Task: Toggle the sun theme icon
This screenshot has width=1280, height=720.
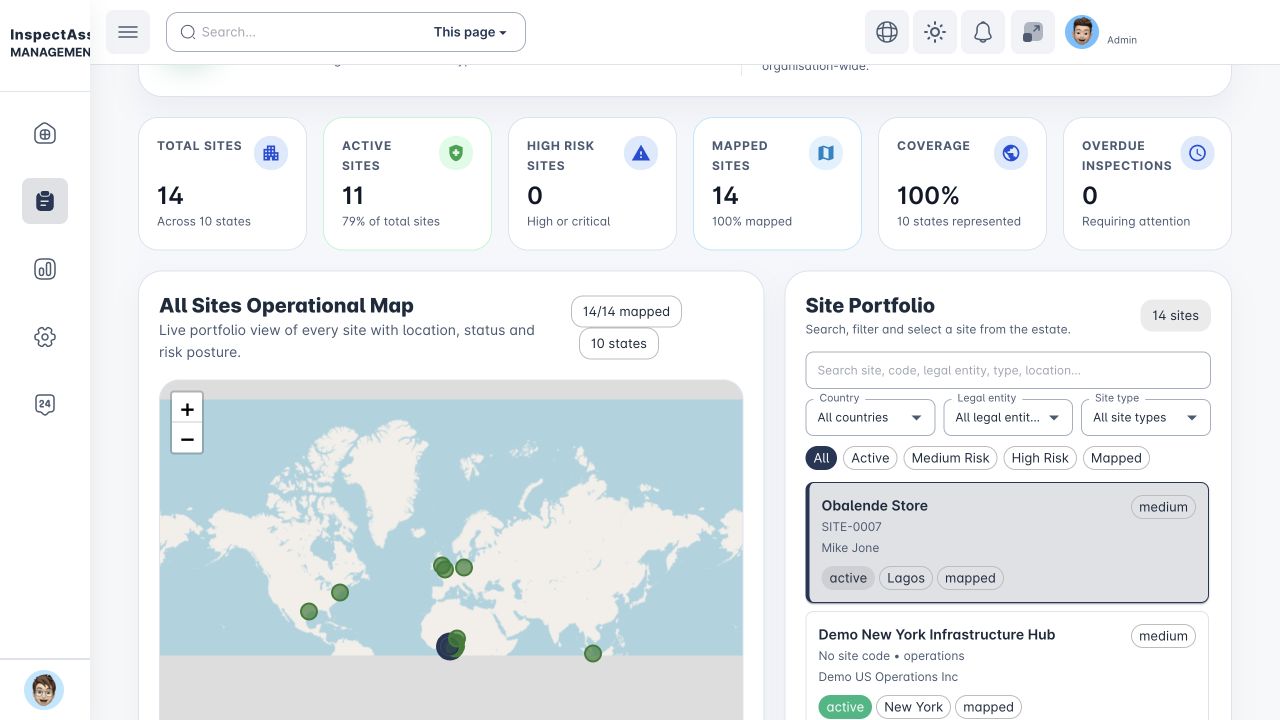Action: (935, 32)
